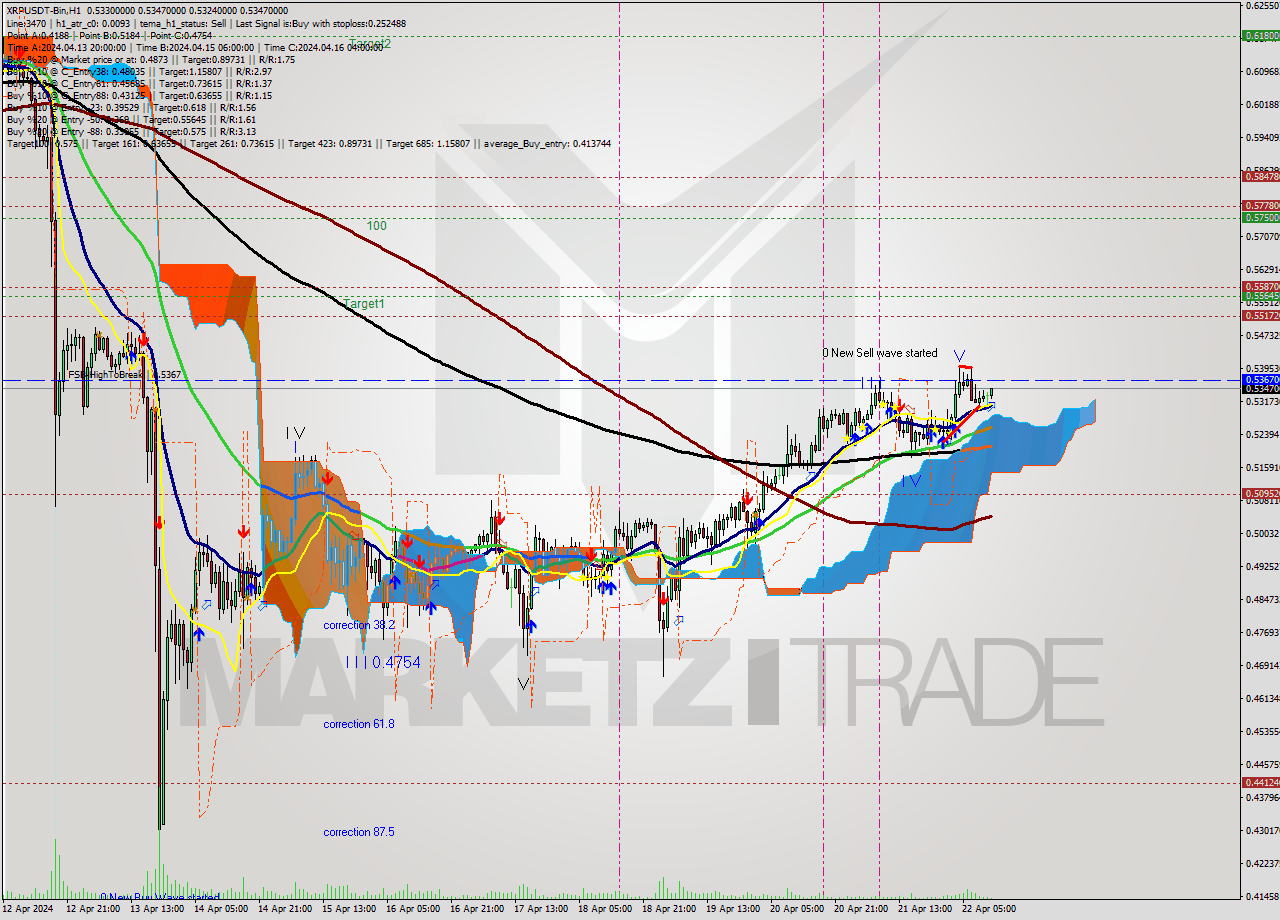Image resolution: width=1280 pixels, height=920 pixels.
Task: Click the red 0.58478 price tag
Action: click(1260, 177)
